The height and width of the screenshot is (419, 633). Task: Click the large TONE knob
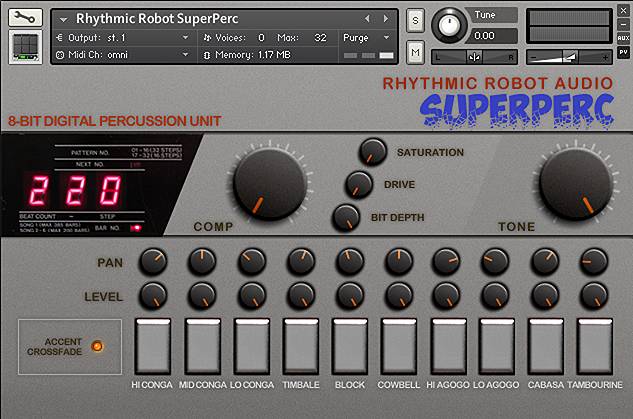[x=576, y=184]
